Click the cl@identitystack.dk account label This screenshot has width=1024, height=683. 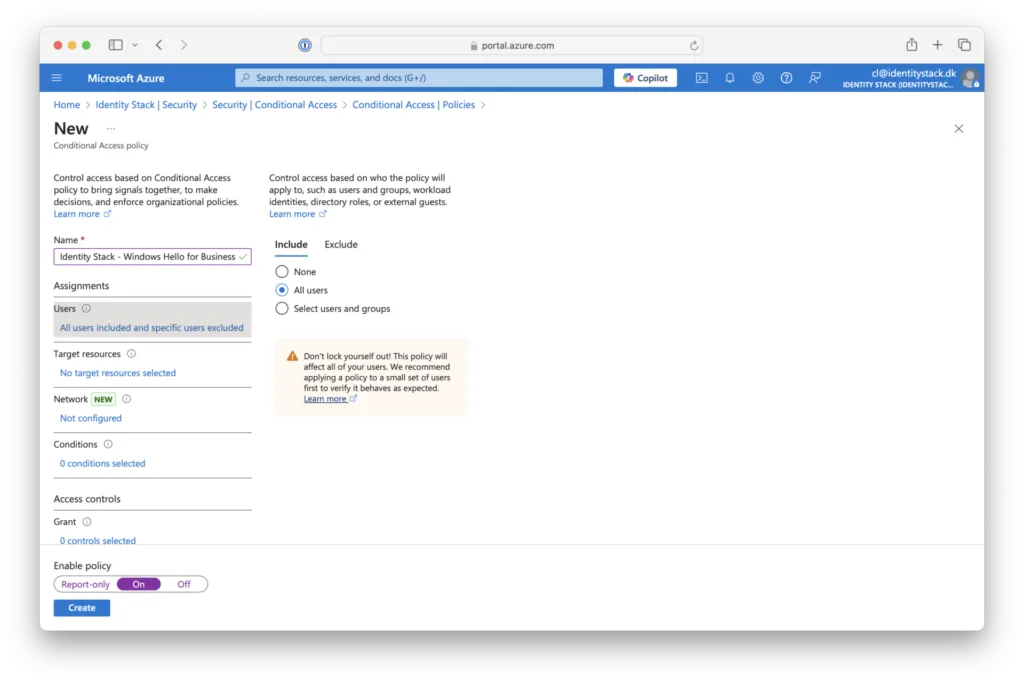pyautogui.click(x=913, y=73)
